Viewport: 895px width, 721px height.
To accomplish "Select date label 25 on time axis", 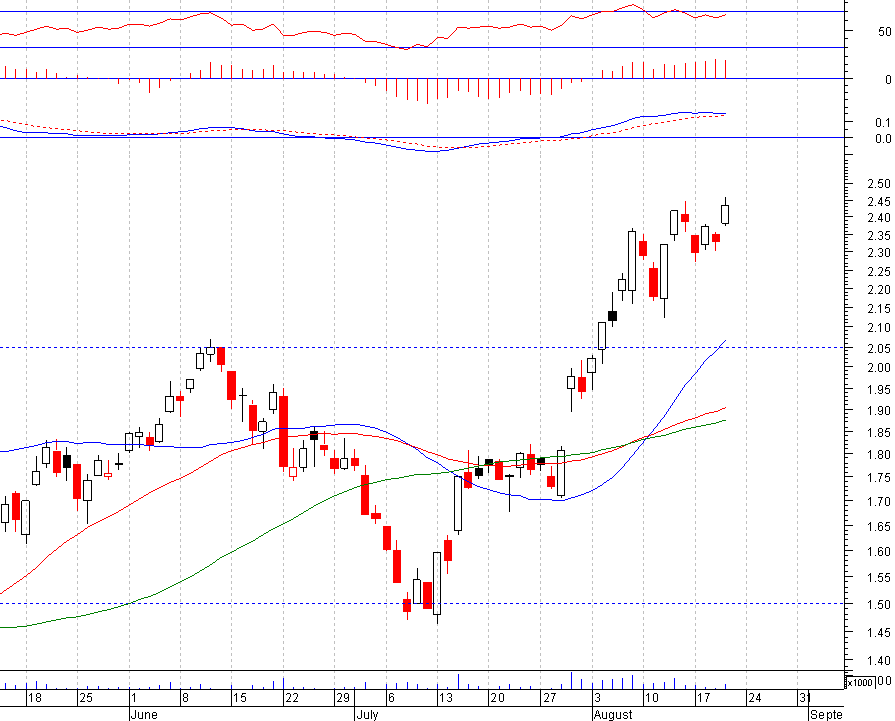I will (86, 698).
